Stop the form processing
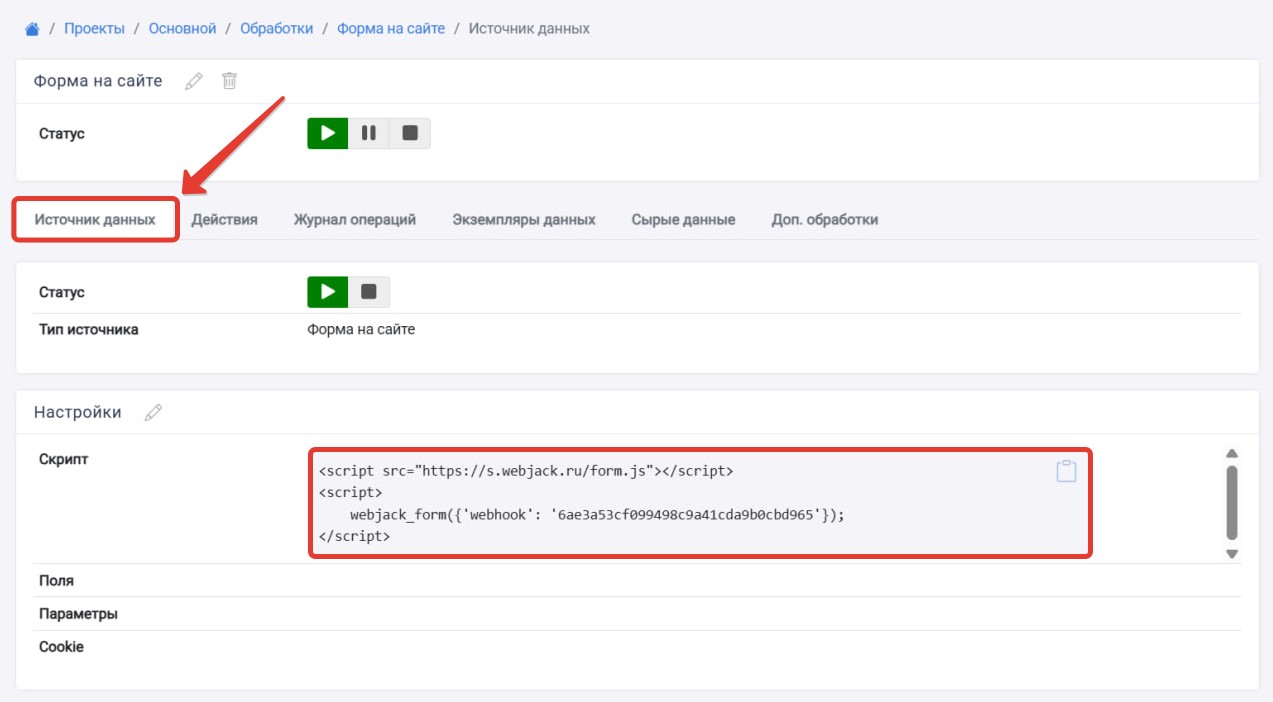Image resolution: width=1273 pixels, height=702 pixels. [410, 133]
